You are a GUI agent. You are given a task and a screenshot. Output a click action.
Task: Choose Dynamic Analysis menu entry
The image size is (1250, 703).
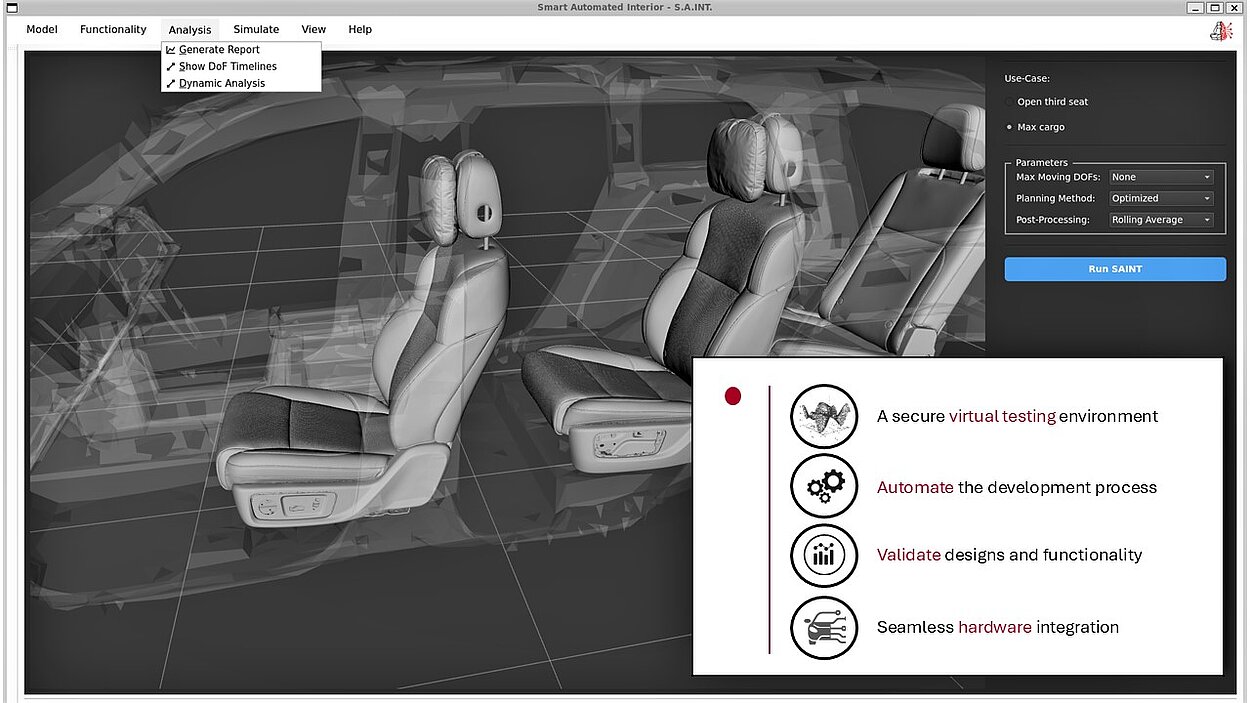[x=221, y=84]
